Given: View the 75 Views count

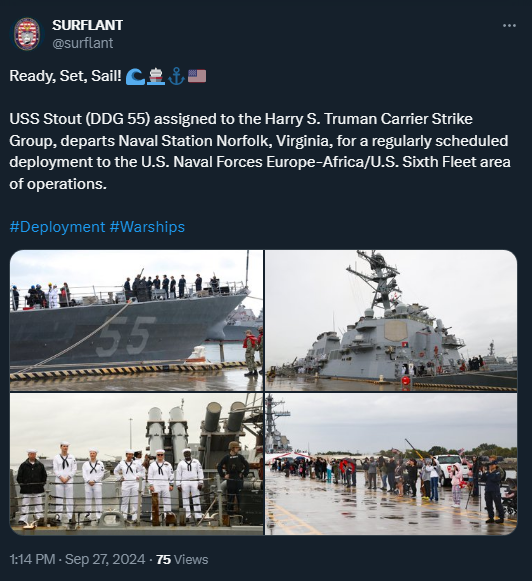Looking at the screenshot, I should (182, 559).
